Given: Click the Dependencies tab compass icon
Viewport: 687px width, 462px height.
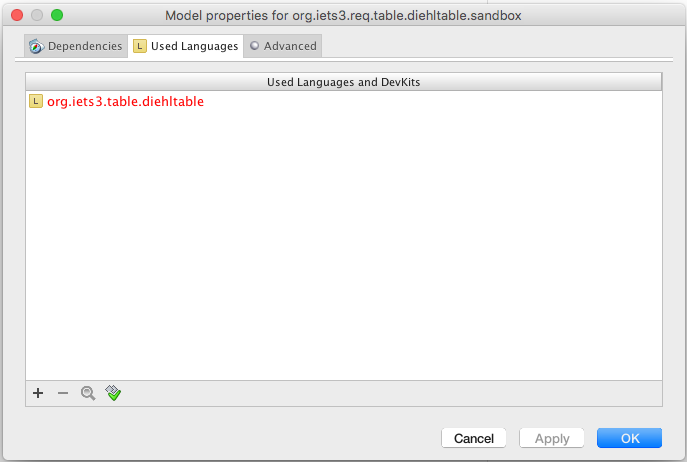Looking at the screenshot, I should [36, 46].
